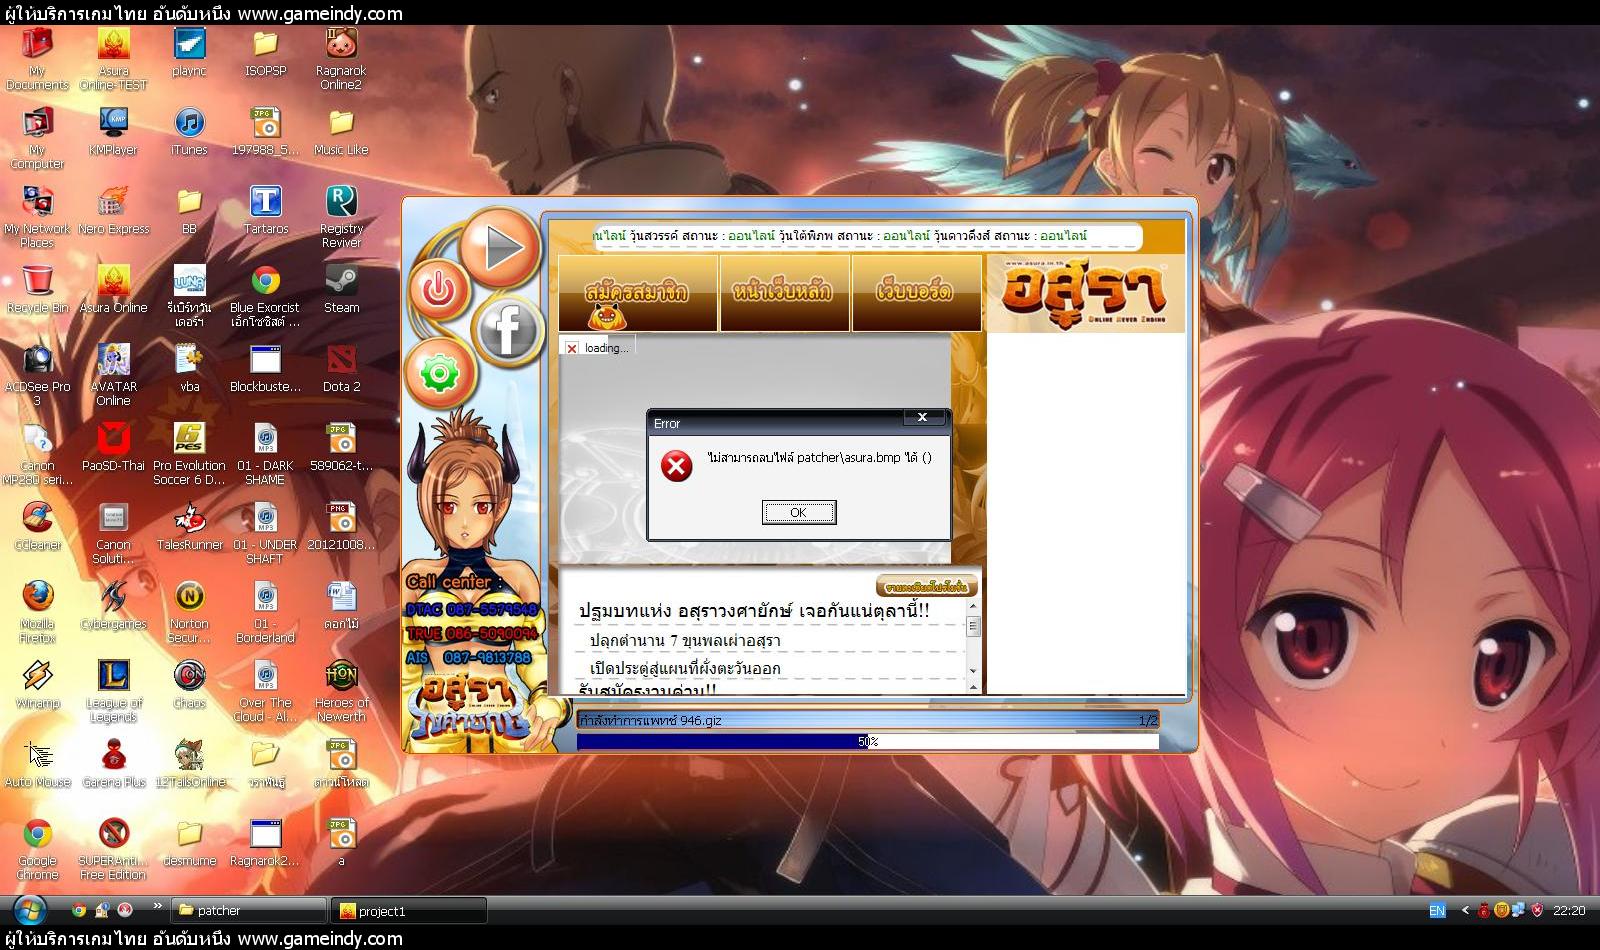Screen dimensions: 1600x950
Task: Click the 22:20 taskbar clock
Action: click(1569, 910)
